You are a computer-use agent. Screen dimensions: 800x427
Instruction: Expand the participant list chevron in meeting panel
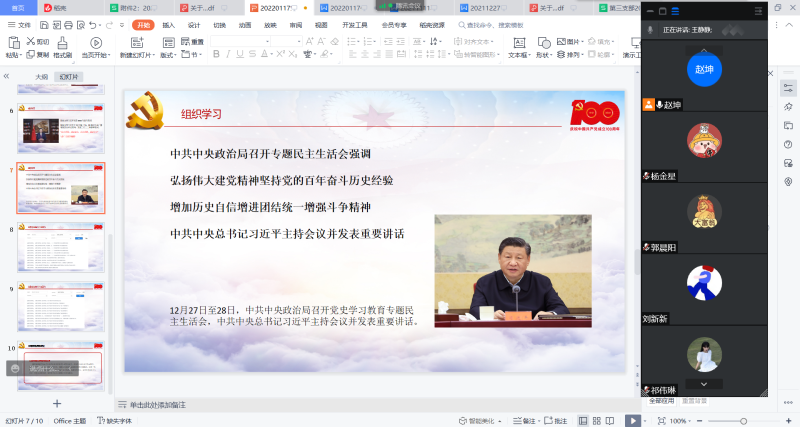[704, 383]
